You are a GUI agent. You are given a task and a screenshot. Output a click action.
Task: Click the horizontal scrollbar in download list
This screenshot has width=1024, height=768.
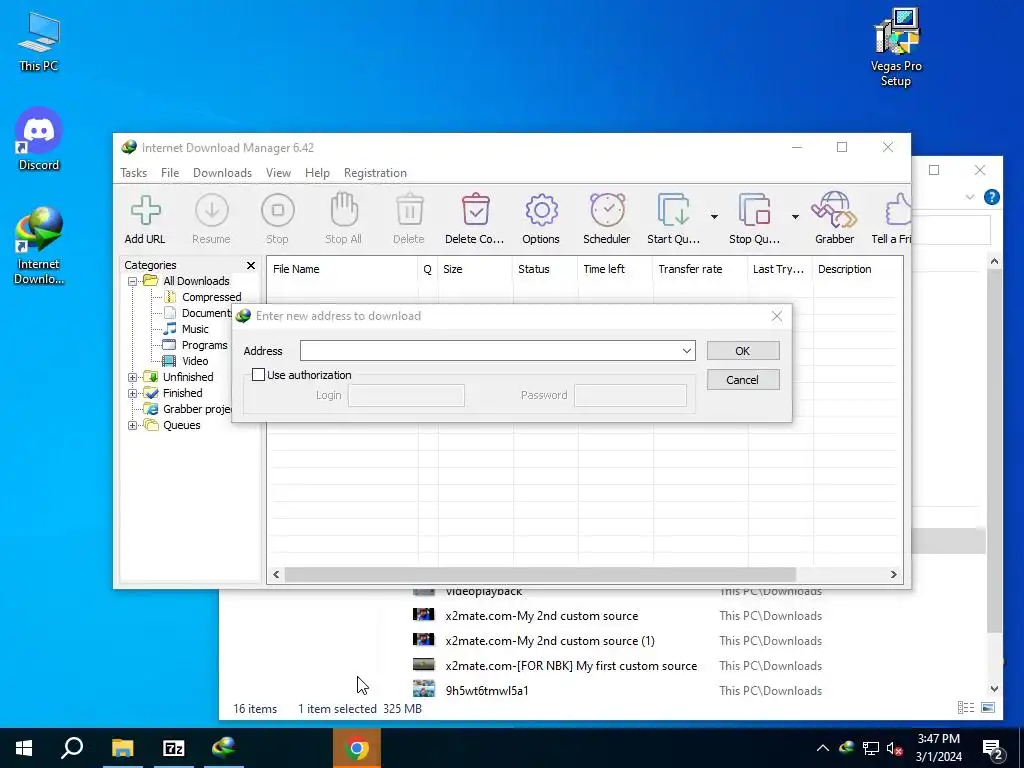coord(540,575)
